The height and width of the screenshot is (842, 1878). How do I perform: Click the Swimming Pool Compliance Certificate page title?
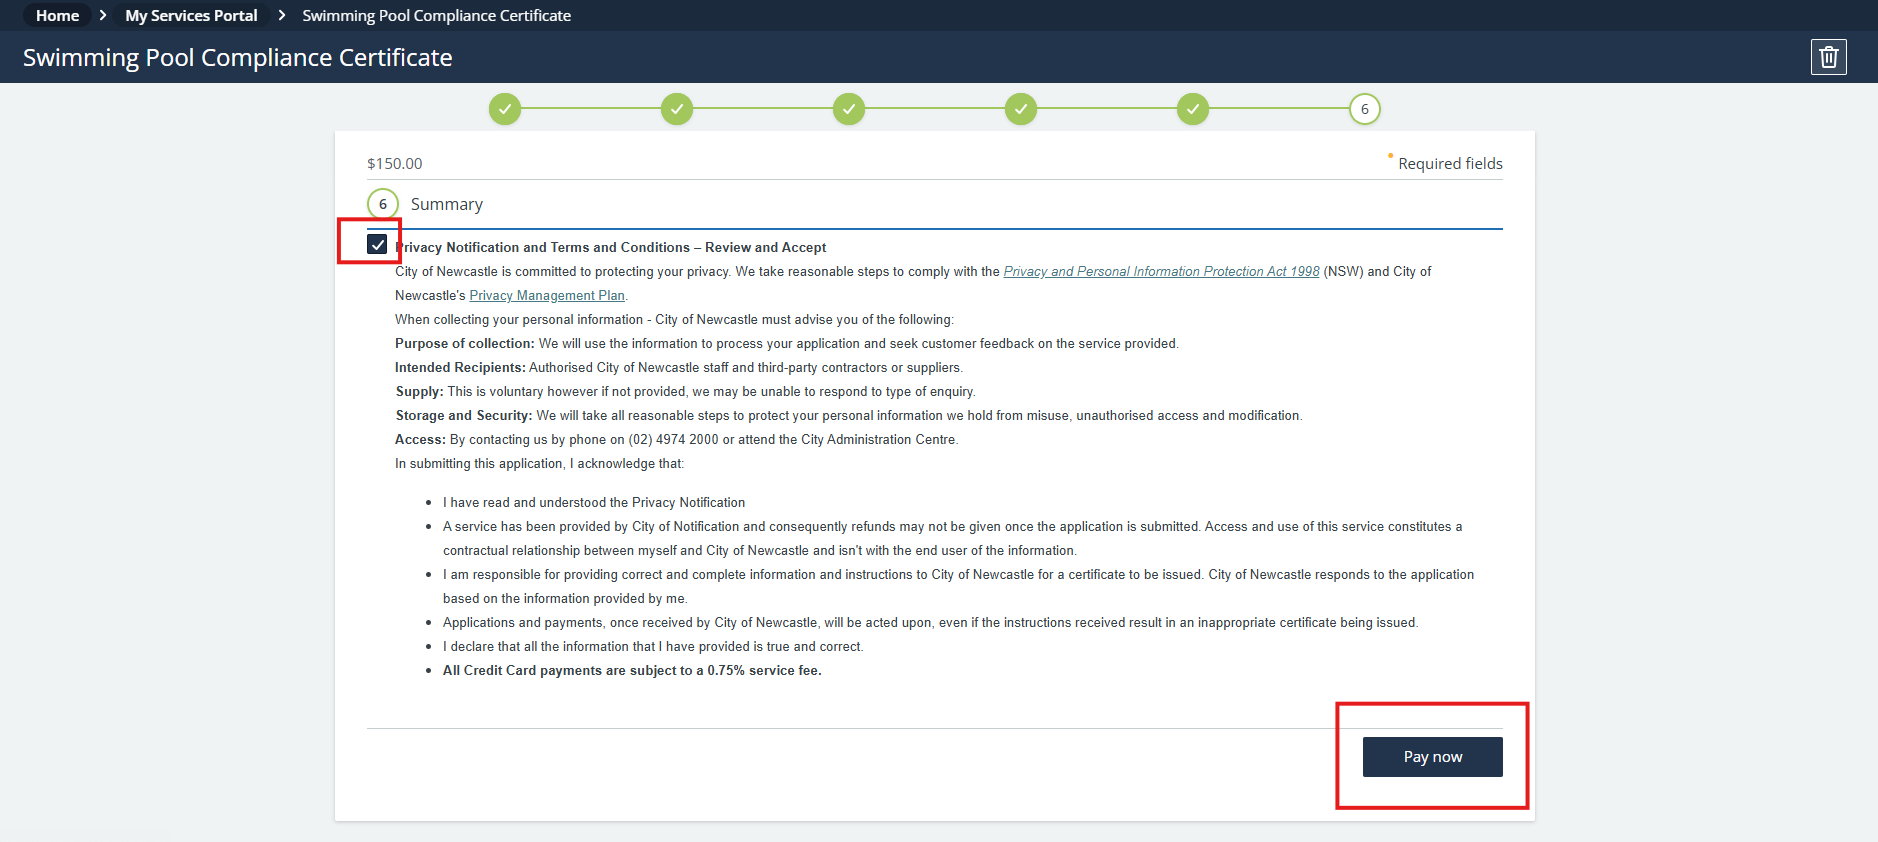[237, 58]
